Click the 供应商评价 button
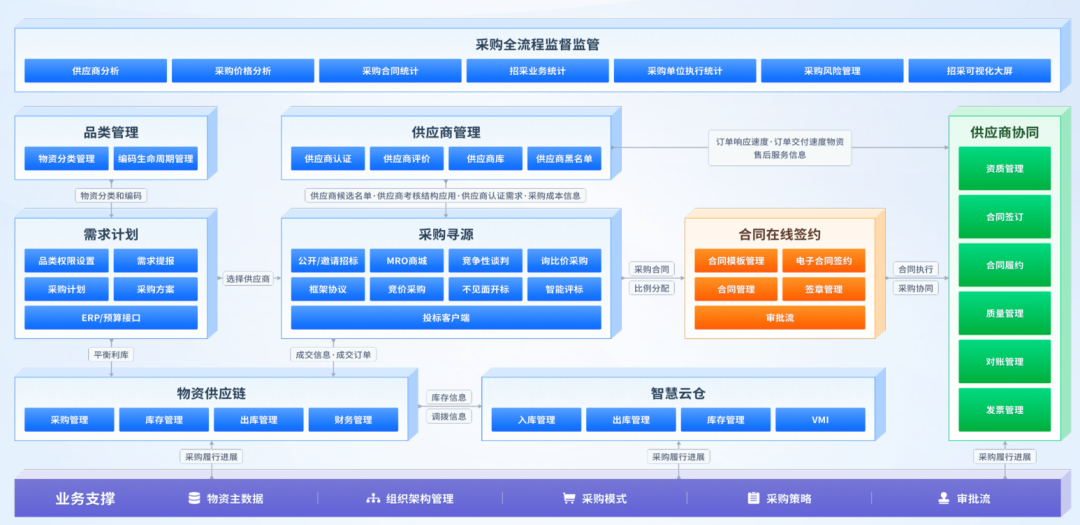Viewport: 1080px width, 525px height. [407, 158]
